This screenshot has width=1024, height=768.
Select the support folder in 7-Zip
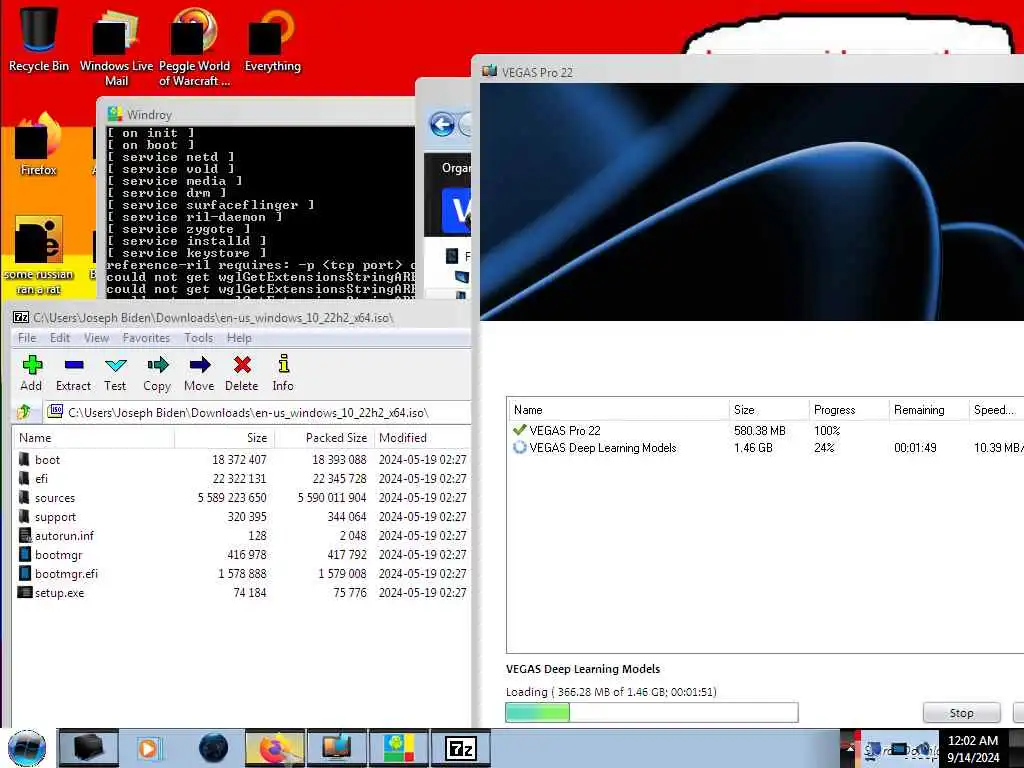tap(241, 516)
